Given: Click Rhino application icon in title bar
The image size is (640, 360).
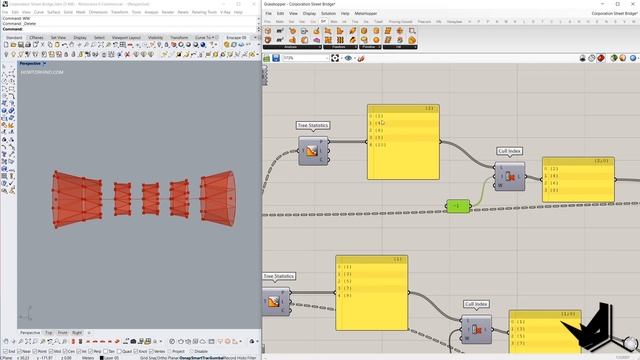Looking at the screenshot, I should [5, 4].
